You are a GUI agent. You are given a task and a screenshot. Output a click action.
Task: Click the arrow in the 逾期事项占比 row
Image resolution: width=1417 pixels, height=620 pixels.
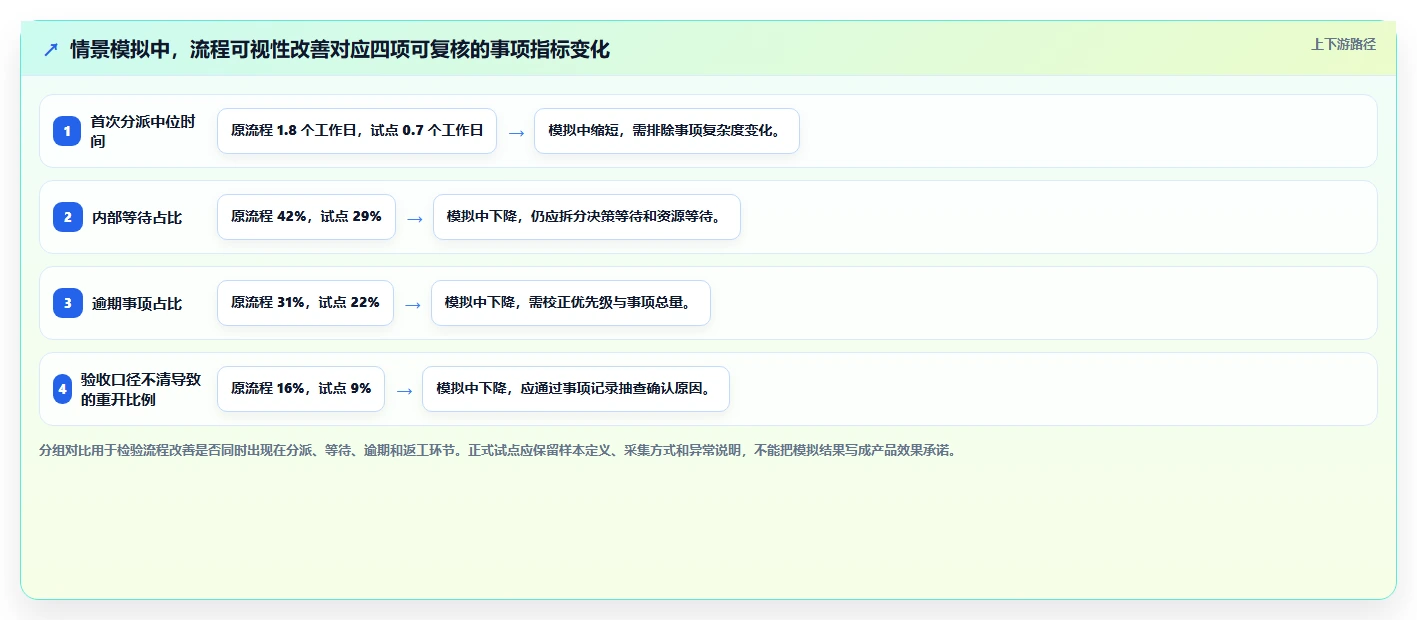pyautogui.click(x=413, y=304)
